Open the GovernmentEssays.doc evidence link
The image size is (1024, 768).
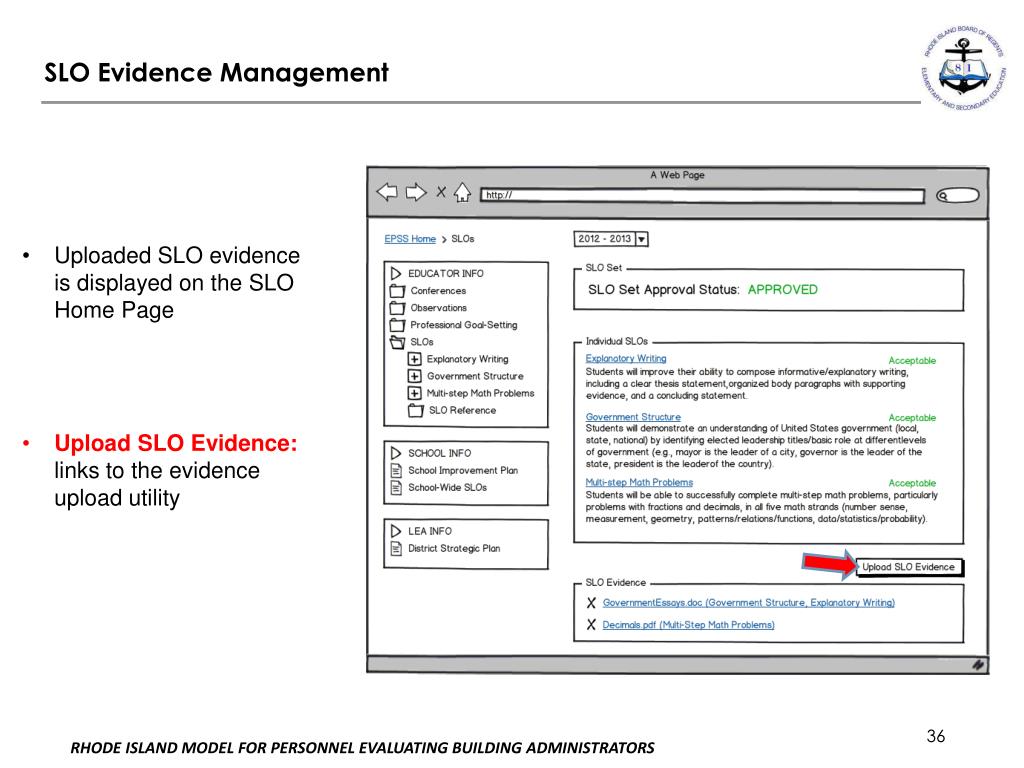748,603
